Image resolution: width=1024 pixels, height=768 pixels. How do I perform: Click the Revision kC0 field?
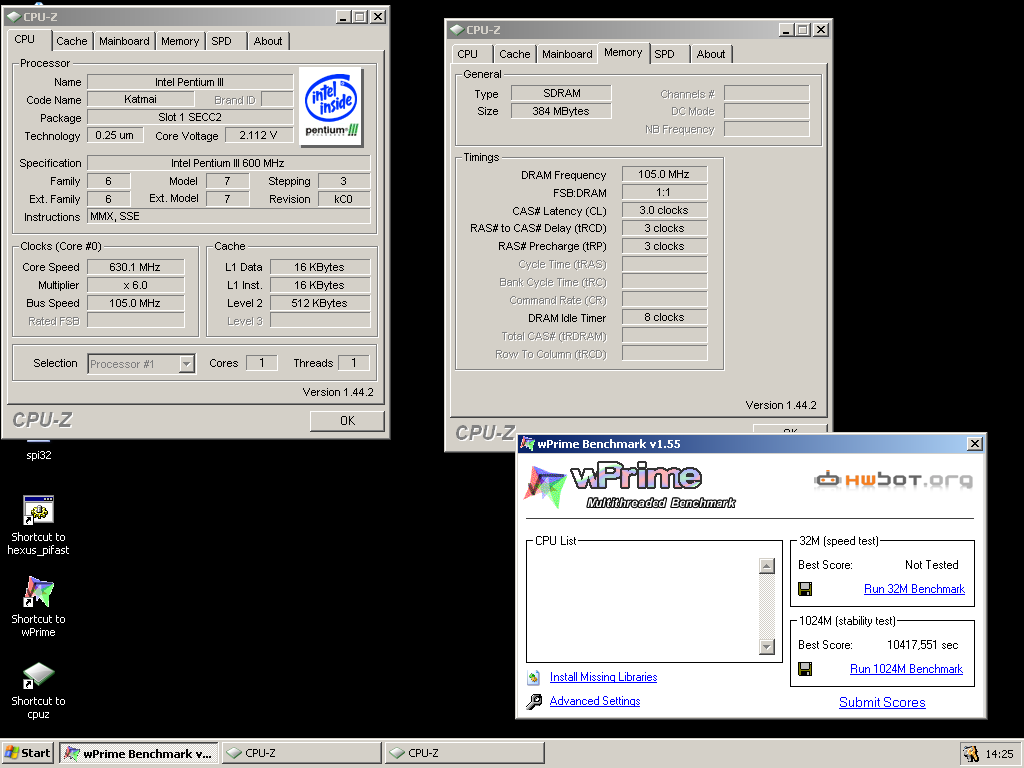[x=344, y=199]
